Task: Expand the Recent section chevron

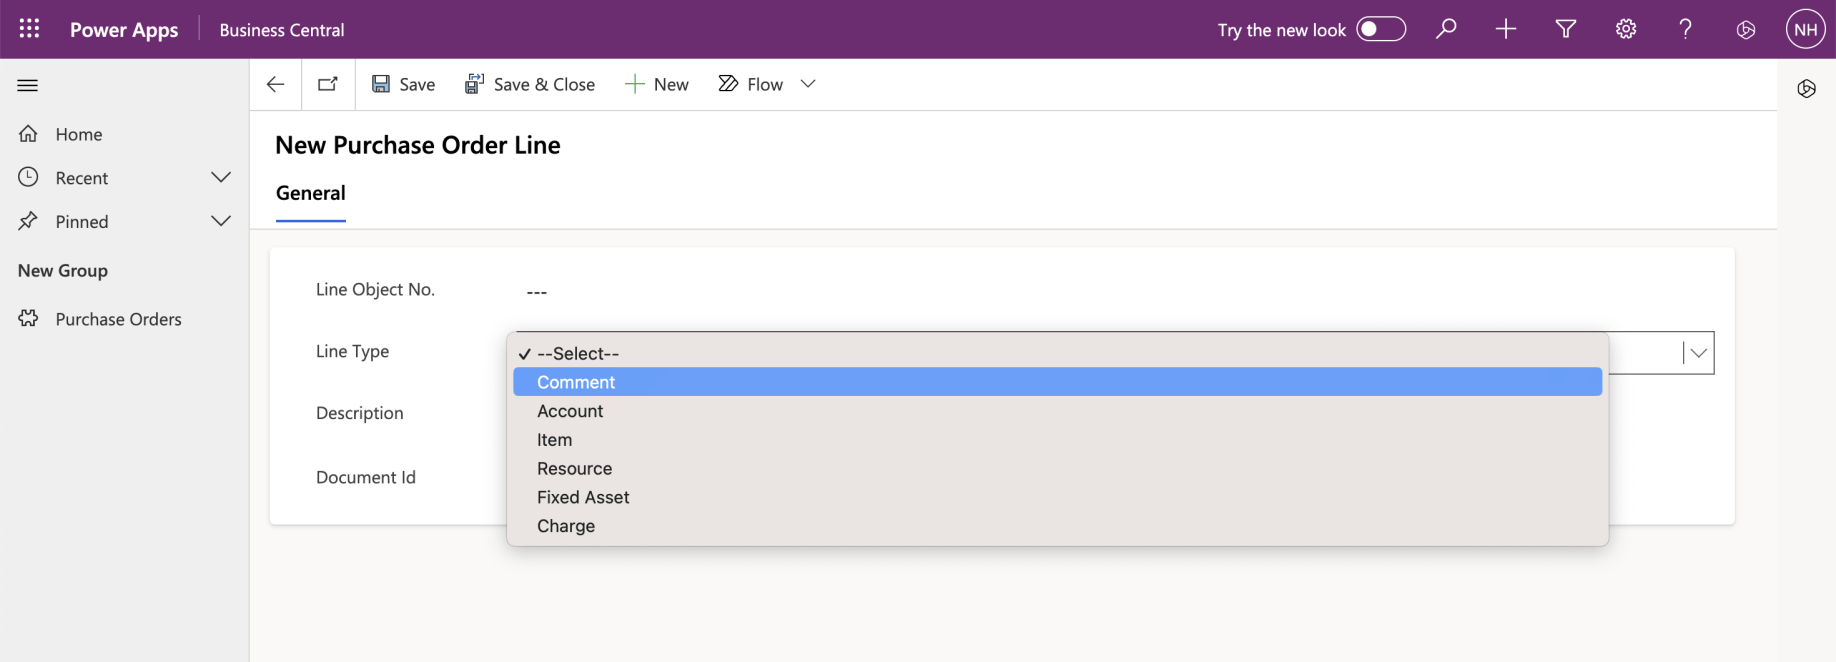Action: (221, 177)
